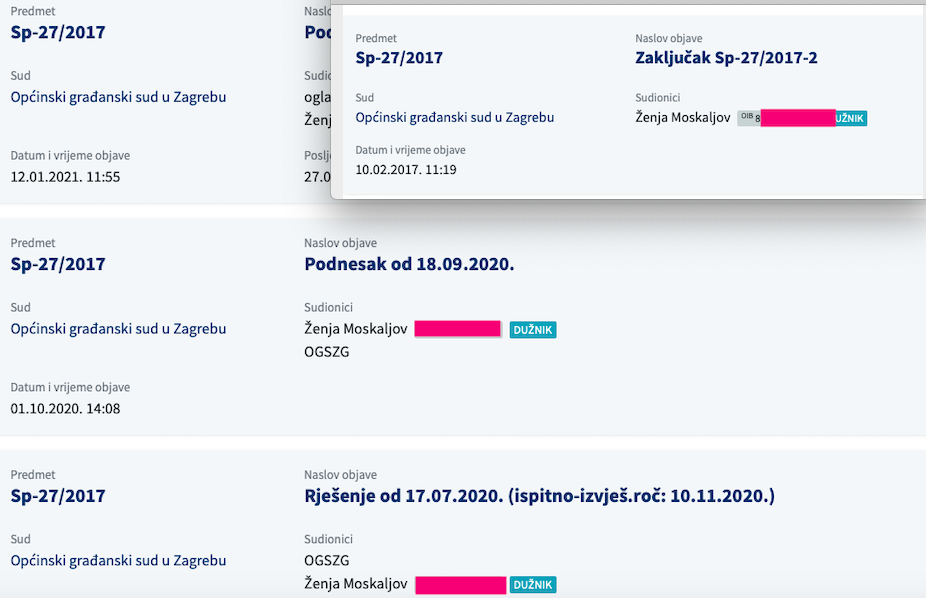The height and width of the screenshot is (598, 926).
Task: Open Podnesak od 18.09.2020. publication
Action: tap(409, 264)
